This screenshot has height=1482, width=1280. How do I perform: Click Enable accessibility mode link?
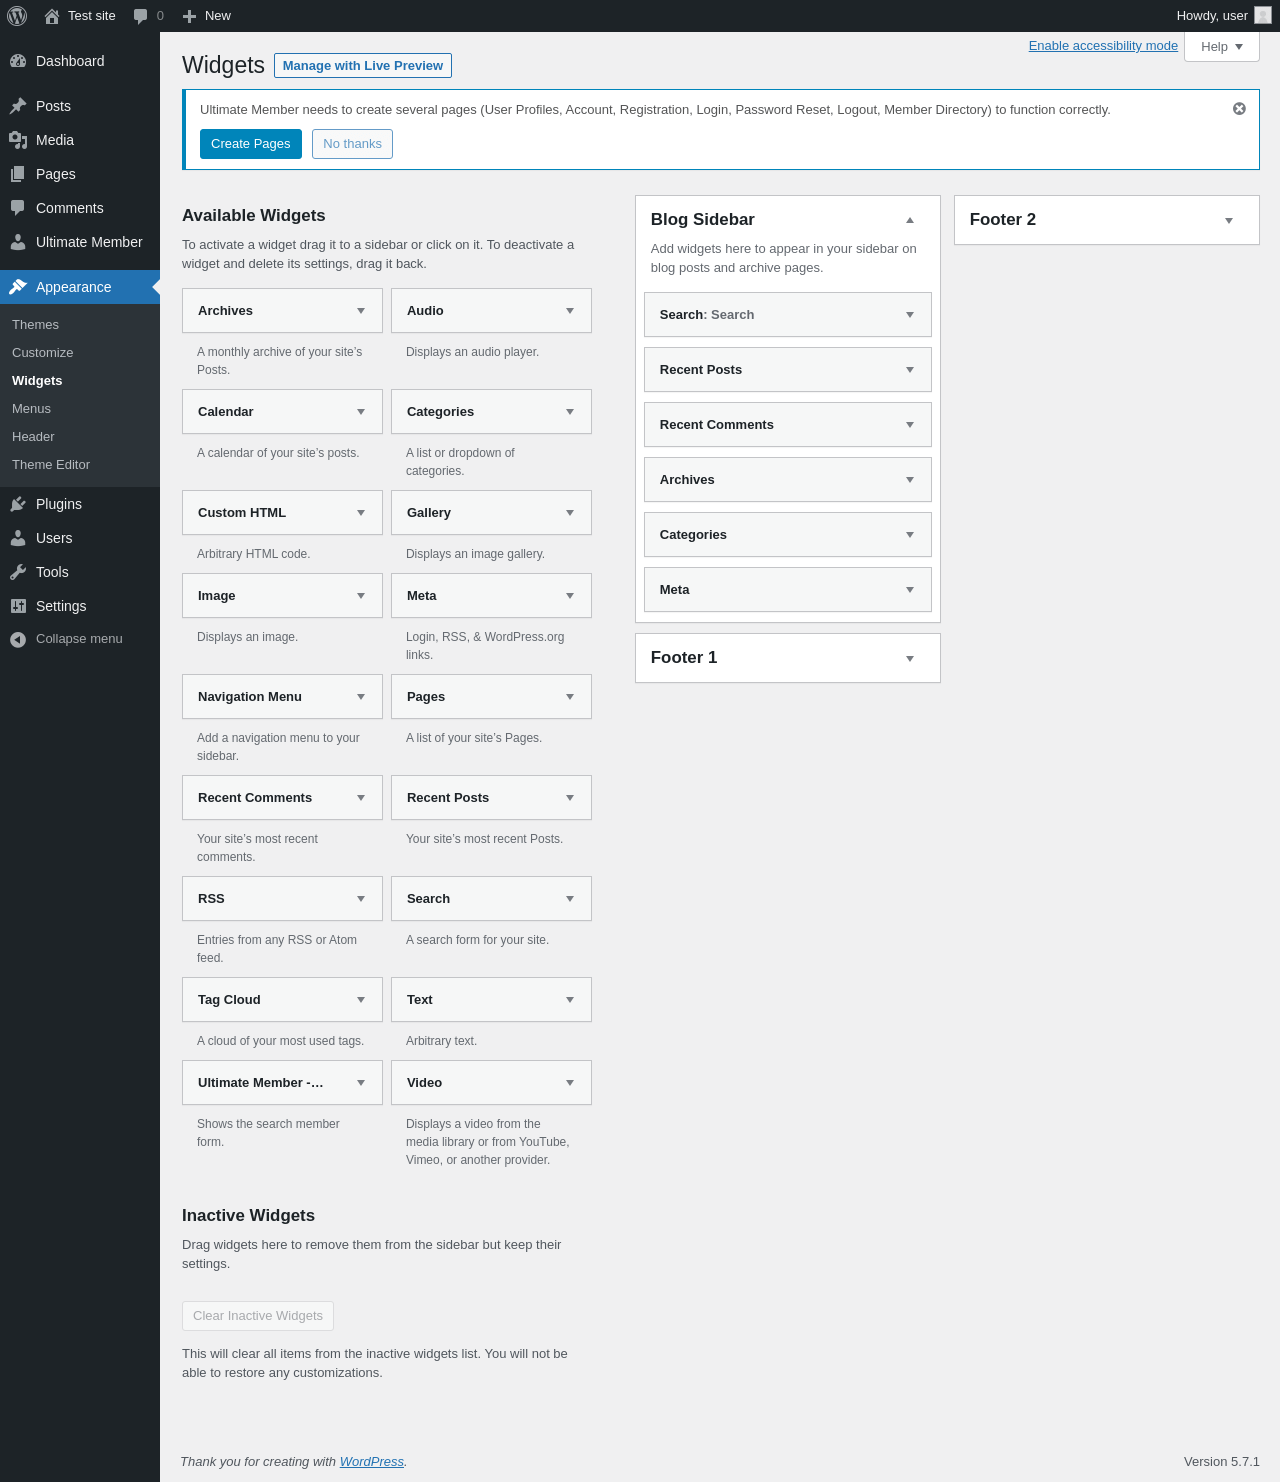[1103, 46]
